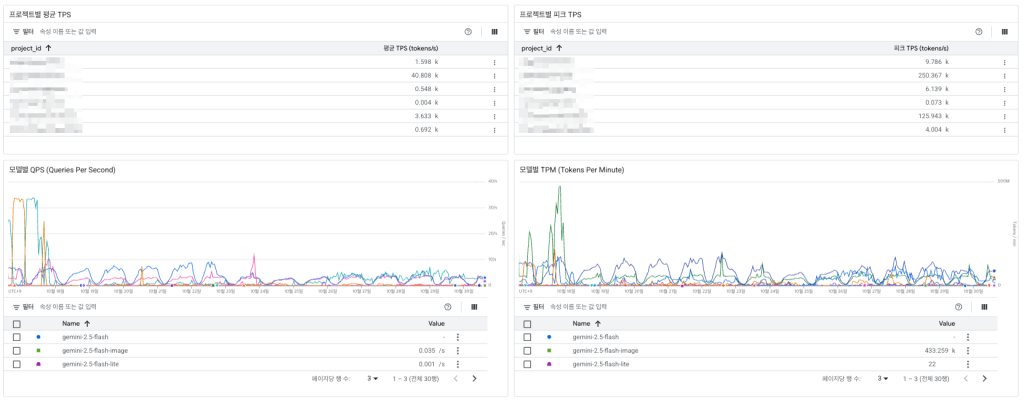Go to next page in 모델별 QPS table
Image resolution: width=1024 pixels, height=402 pixels.
474,379
